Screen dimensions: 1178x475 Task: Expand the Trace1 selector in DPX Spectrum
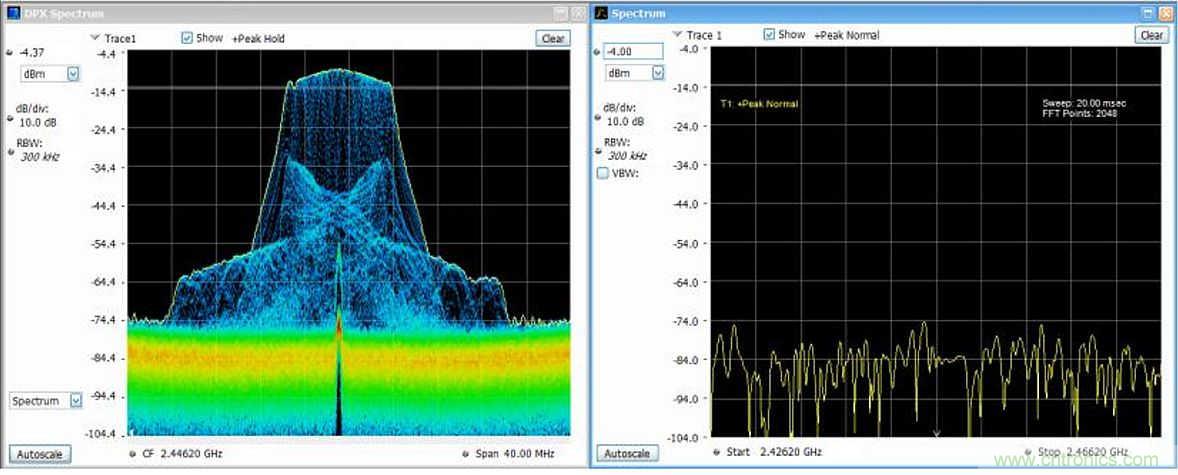coord(95,38)
